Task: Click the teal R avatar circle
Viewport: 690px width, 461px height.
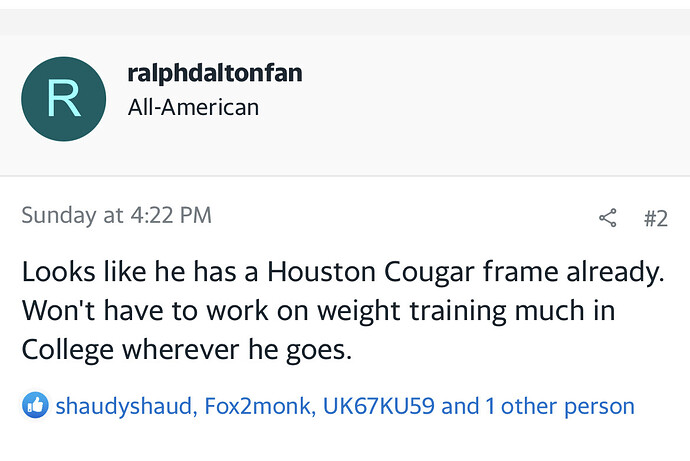Action: click(x=63, y=99)
